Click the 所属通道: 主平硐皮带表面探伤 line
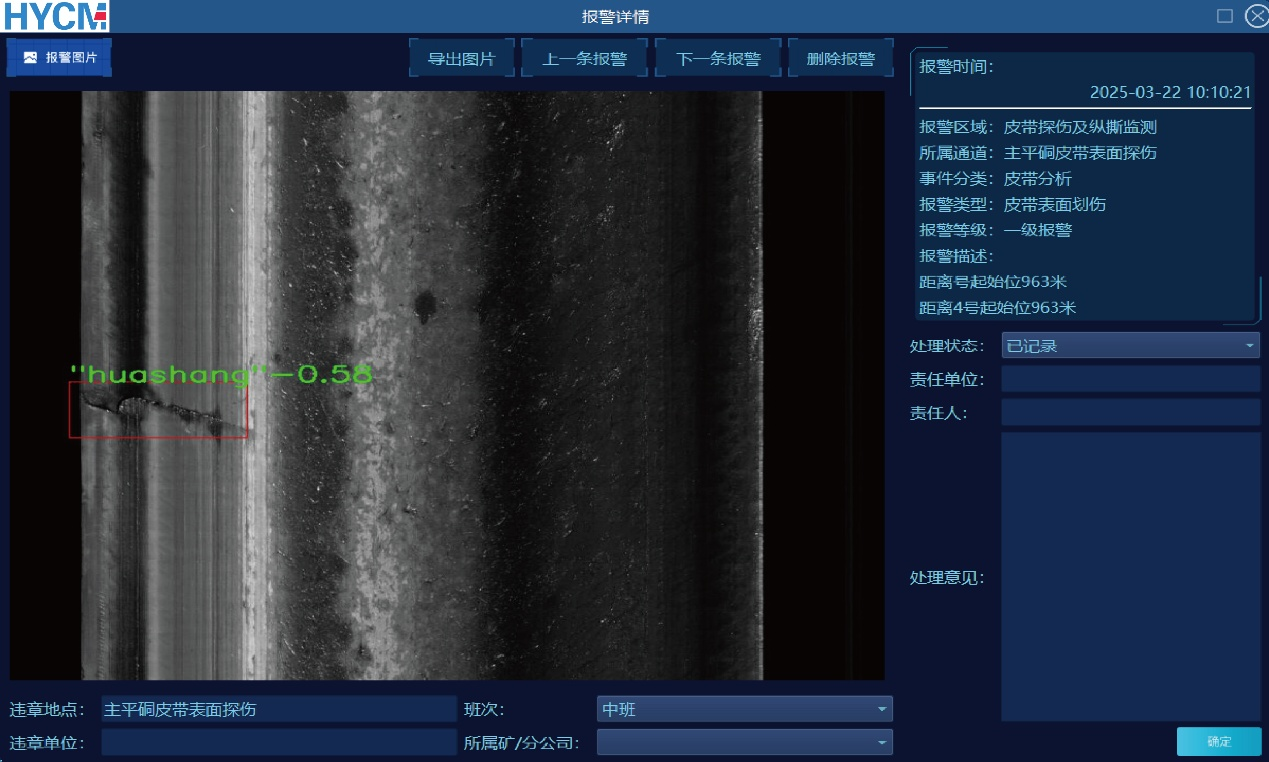 click(1038, 153)
